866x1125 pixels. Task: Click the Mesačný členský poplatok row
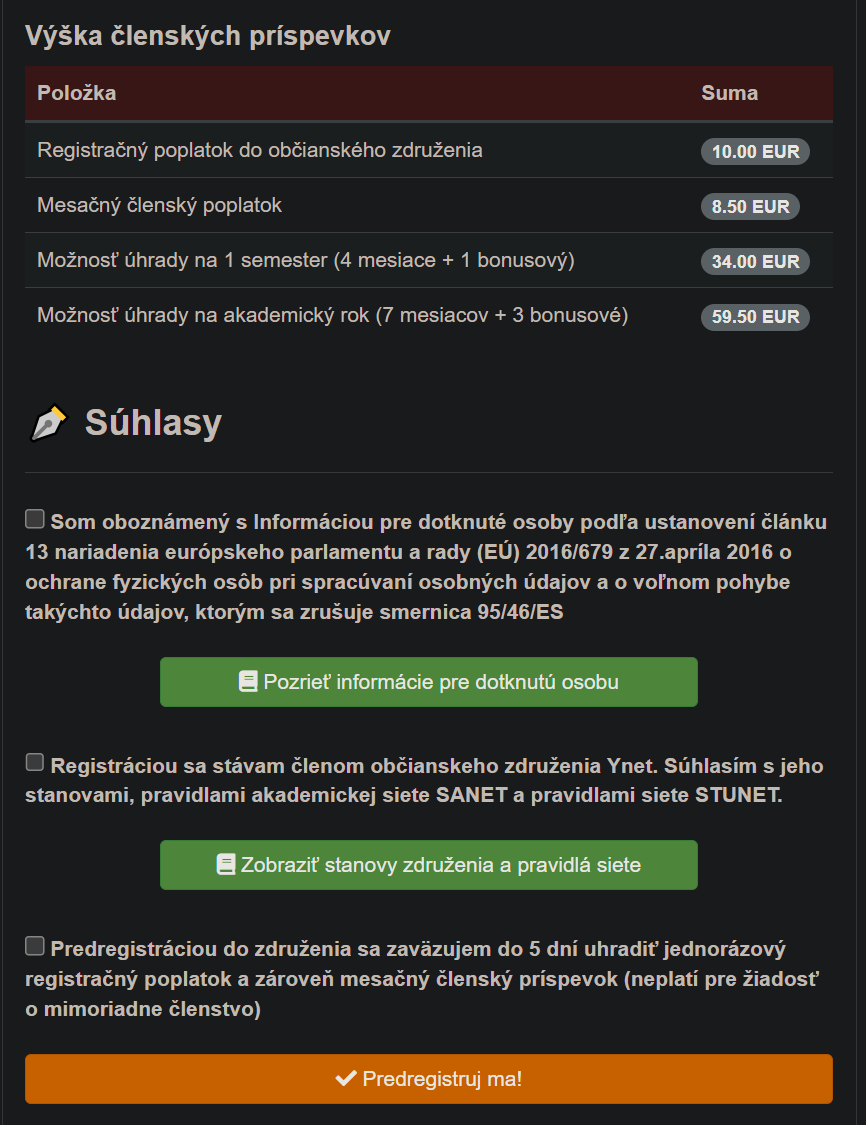pyautogui.click(x=160, y=205)
